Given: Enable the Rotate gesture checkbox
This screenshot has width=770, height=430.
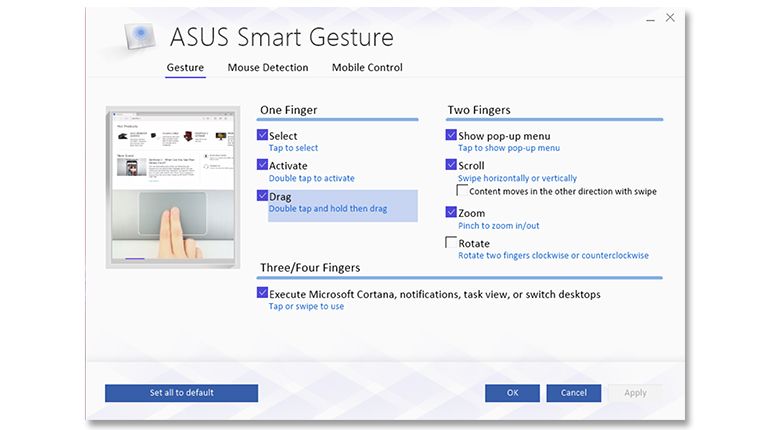Looking at the screenshot, I should pos(451,242).
